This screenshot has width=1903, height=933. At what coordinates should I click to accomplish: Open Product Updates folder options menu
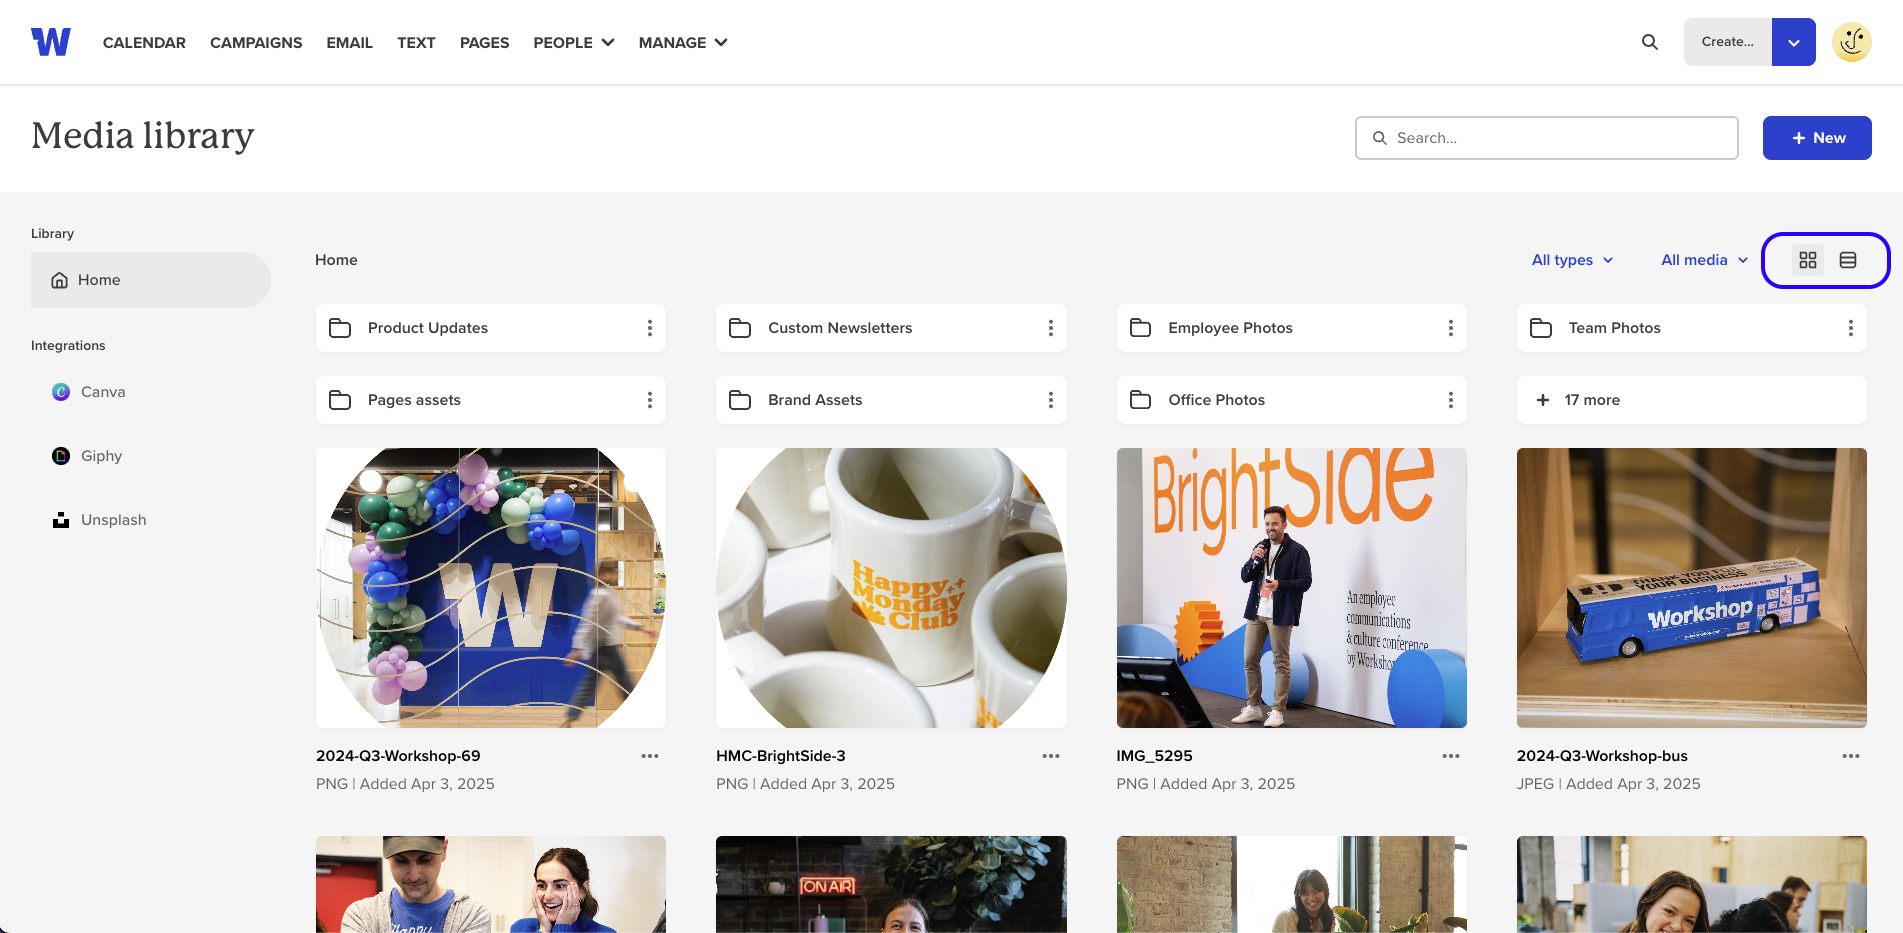pos(650,328)
